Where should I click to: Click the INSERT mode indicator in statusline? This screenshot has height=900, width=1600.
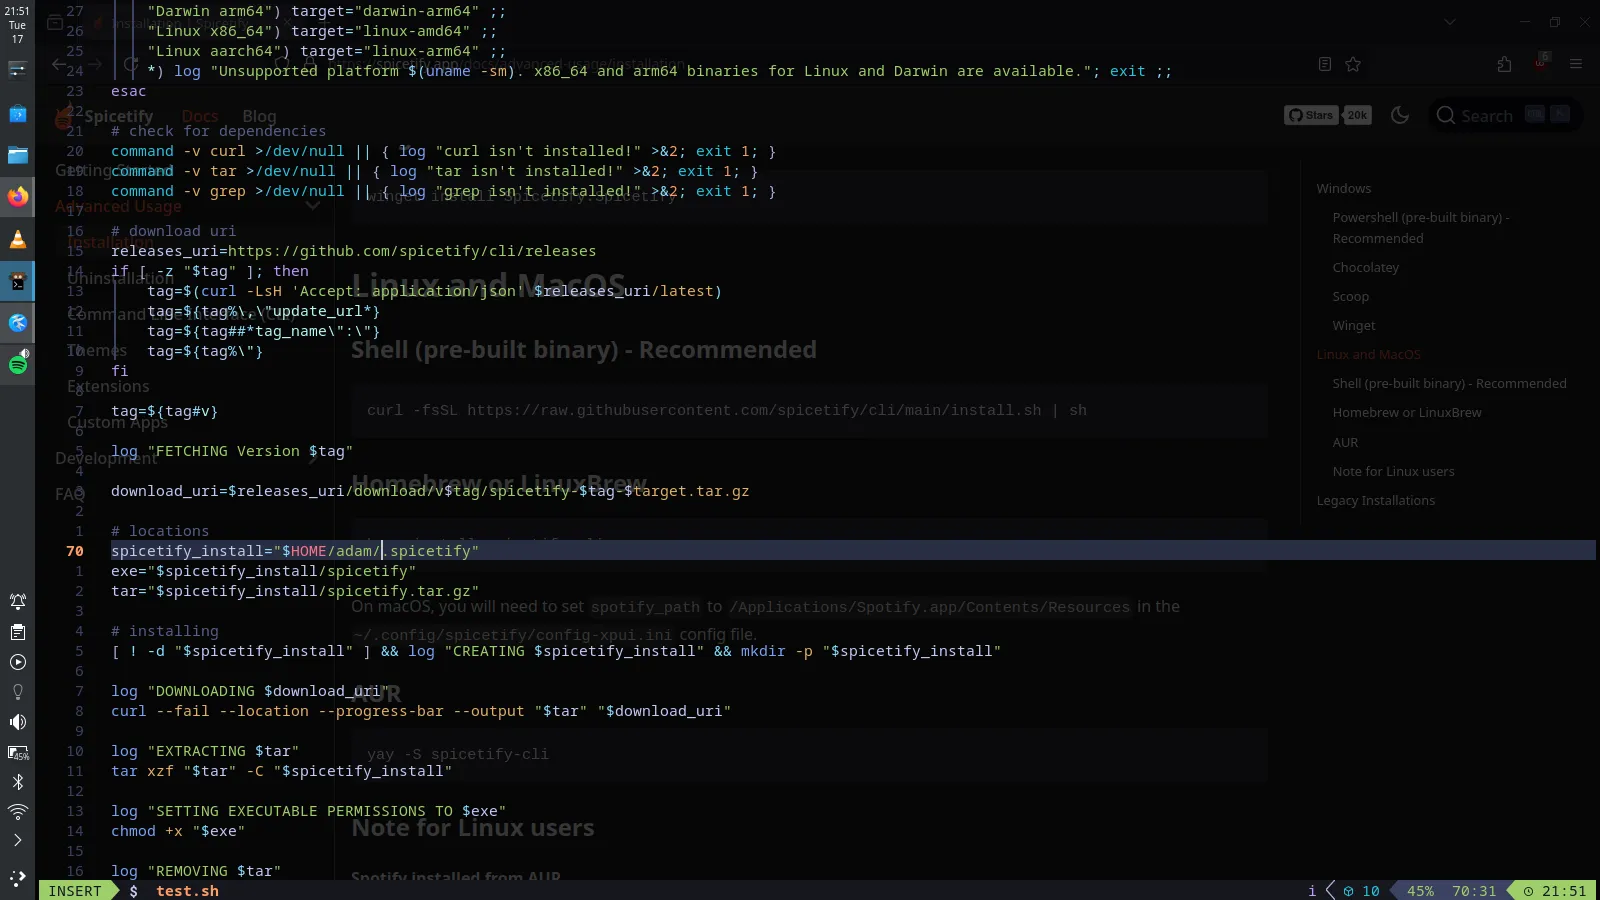[x=75, y=891]
